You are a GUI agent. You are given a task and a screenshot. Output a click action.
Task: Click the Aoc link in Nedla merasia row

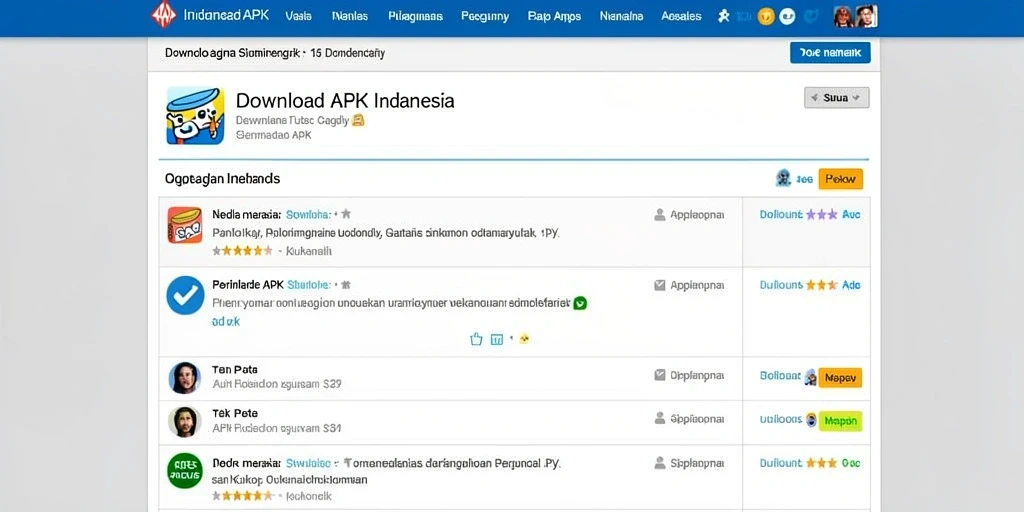coord(851,214)
